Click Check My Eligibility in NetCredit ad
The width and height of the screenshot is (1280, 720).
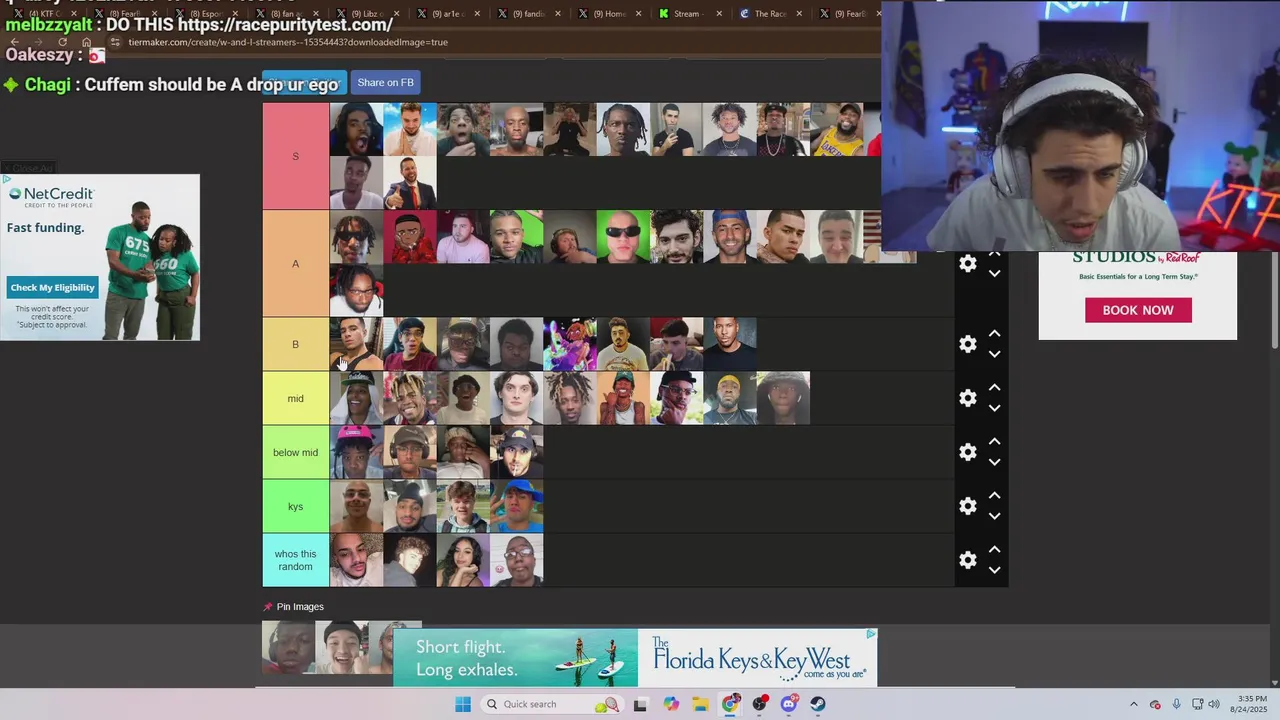coord(52,287)
